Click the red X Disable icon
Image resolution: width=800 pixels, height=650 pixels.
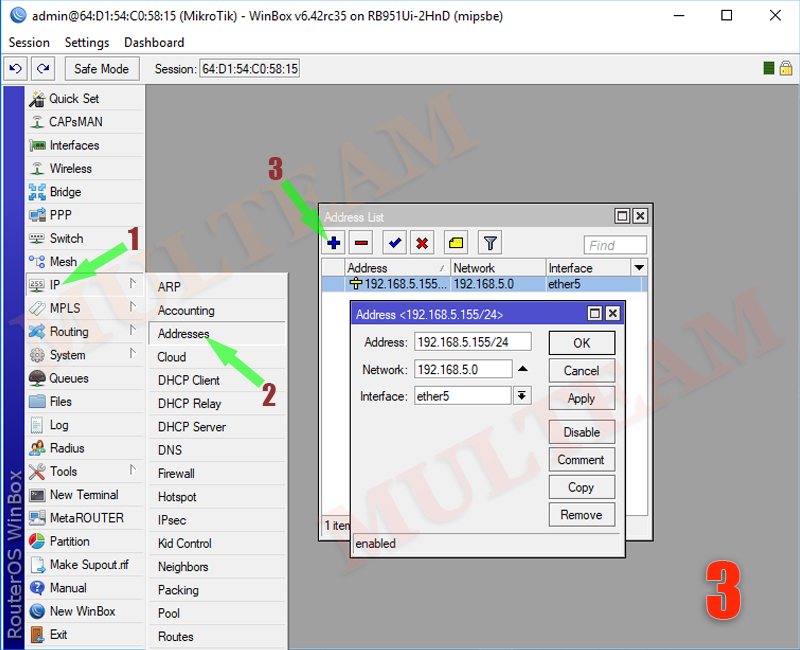click(x=422, y=243)
